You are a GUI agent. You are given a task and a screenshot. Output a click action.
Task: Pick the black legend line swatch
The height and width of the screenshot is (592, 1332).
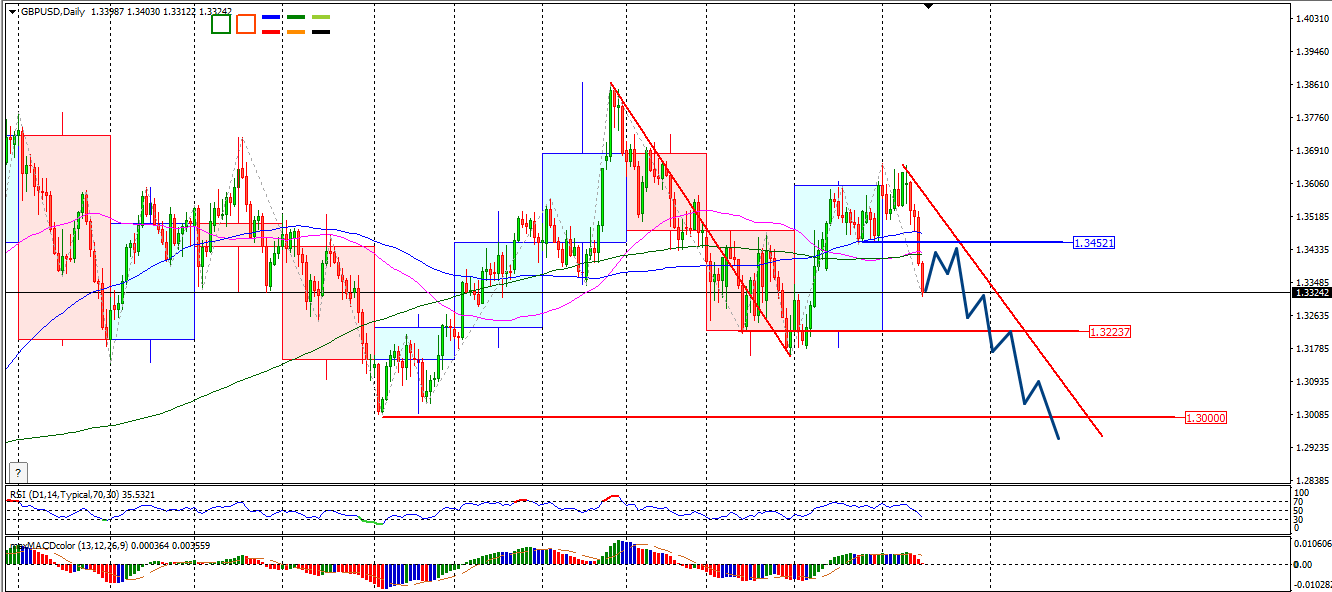pyautogui.click(x=320, y=31)
